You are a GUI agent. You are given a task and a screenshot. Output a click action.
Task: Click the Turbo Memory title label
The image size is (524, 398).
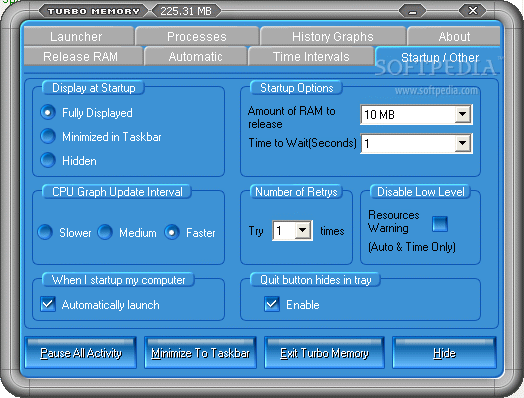pos(93,11)
